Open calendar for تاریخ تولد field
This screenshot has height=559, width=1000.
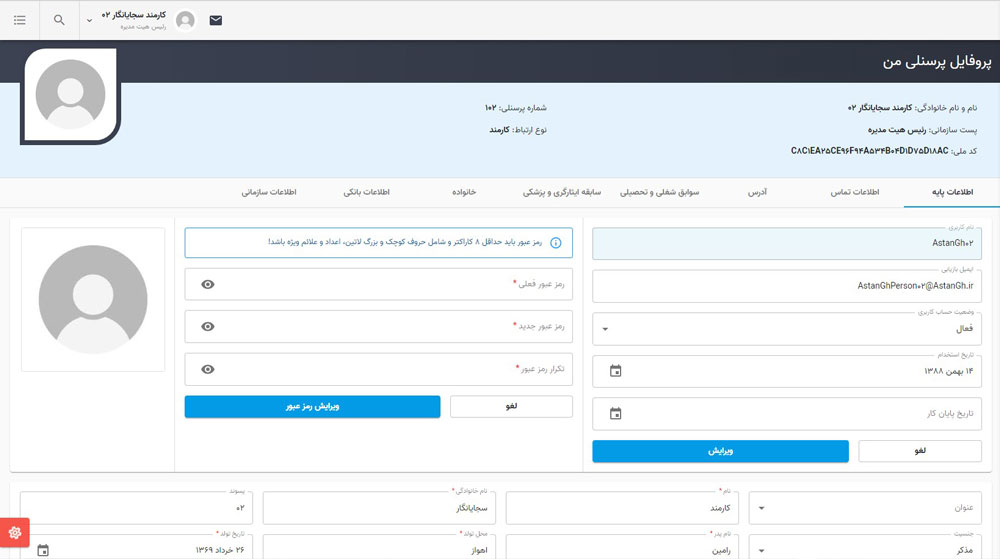click(x=43, y=549)
